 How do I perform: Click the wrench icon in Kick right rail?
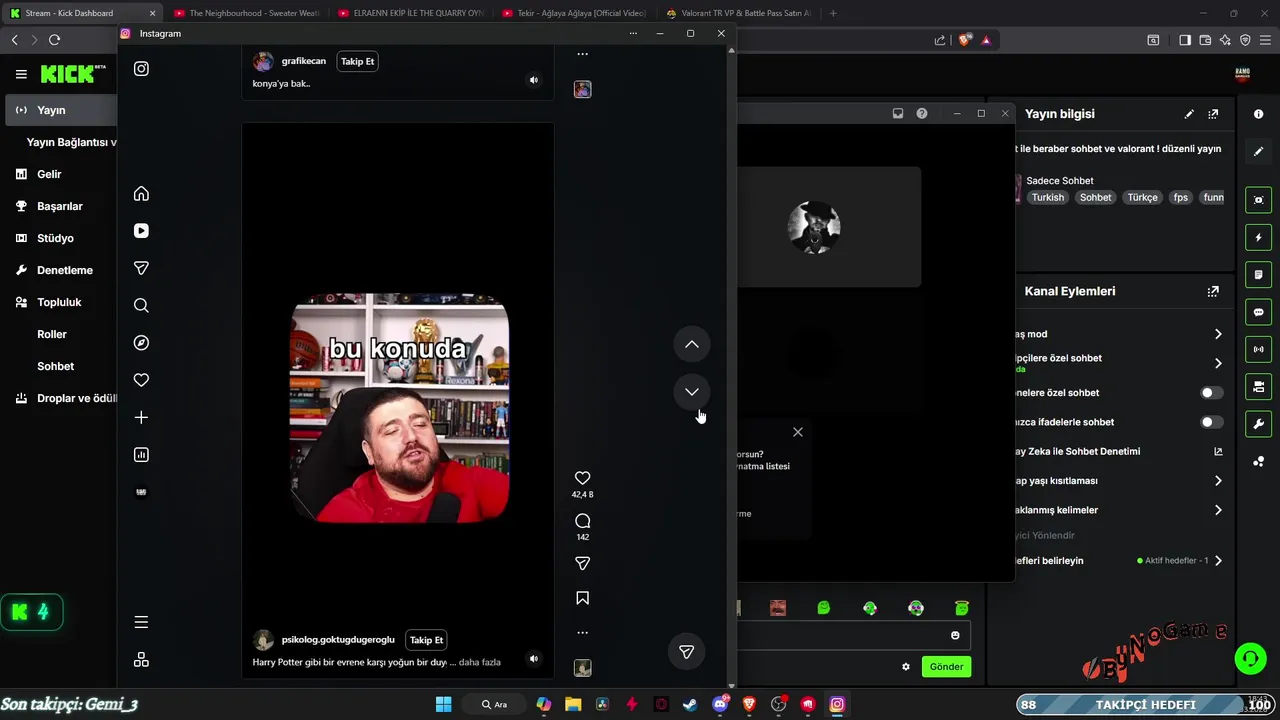click(x=1258, y=423)
